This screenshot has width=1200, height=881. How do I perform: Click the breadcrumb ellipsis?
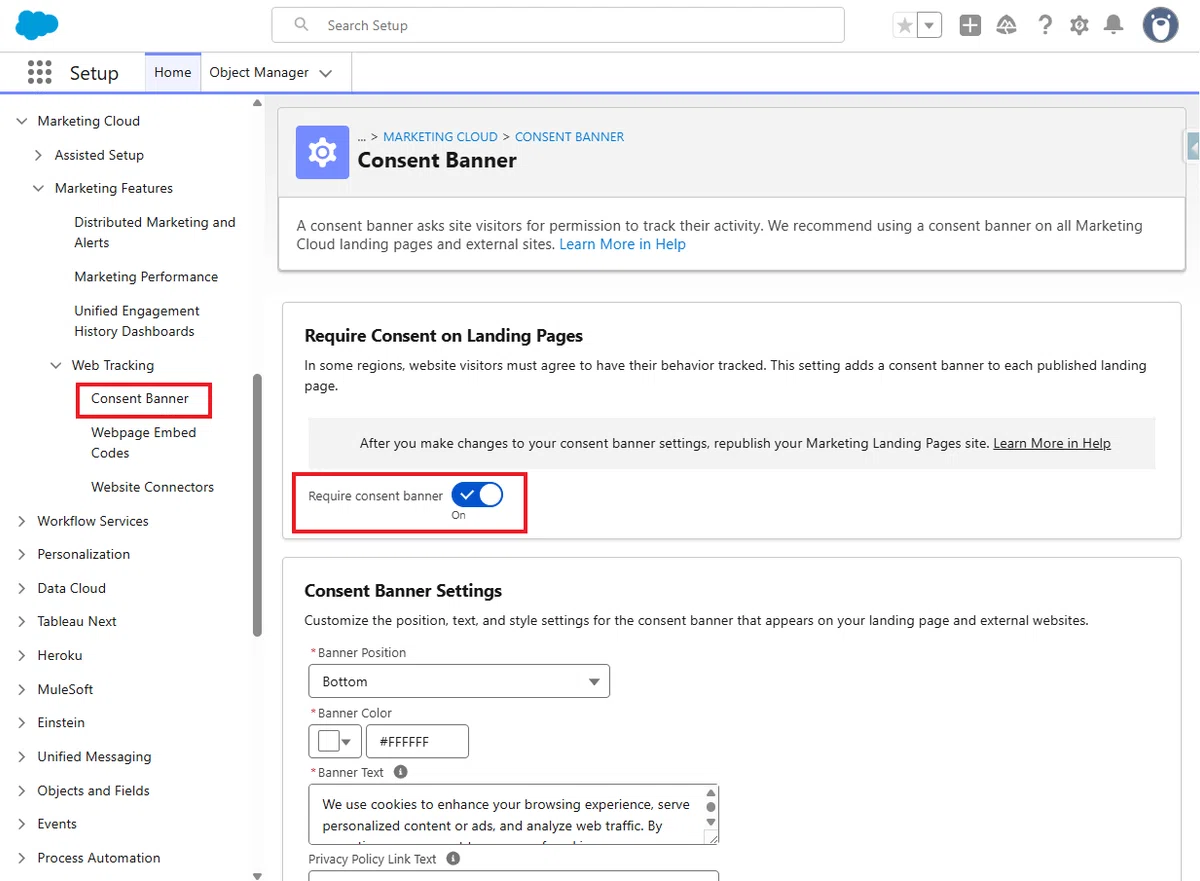tap(362, 137)
